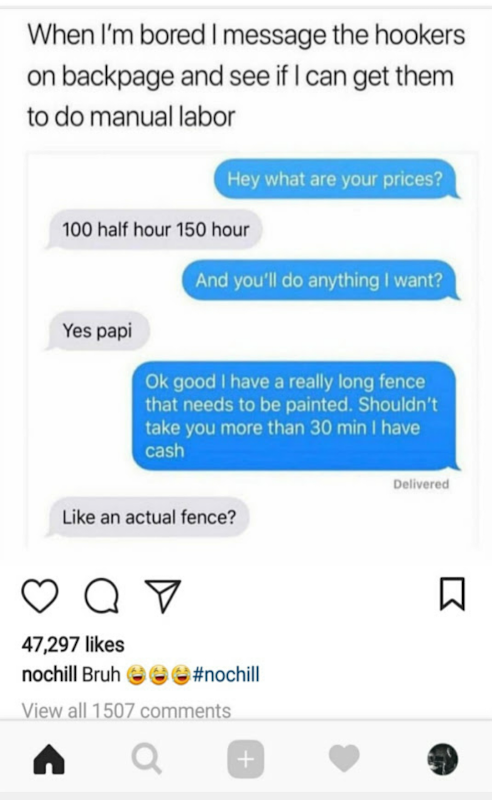Save post using the bookmark icon
This screenshot has height=800, width=492.
pyautogui.click(x=452, y=594)
